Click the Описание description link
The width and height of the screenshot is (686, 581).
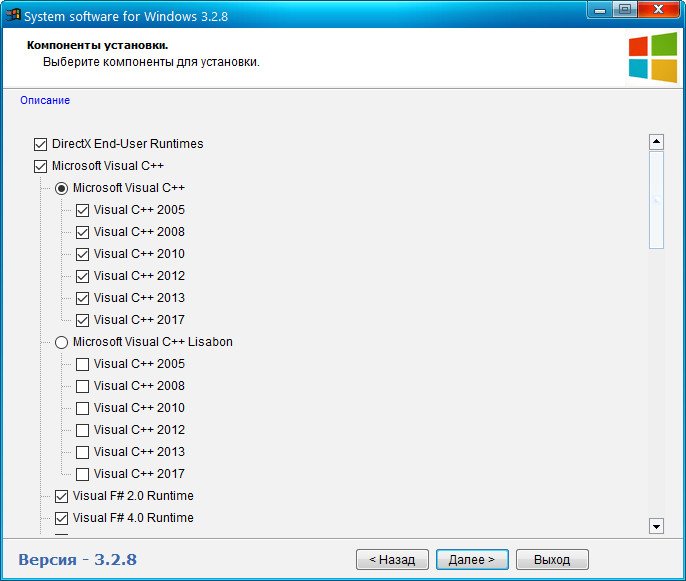[45, 100]
